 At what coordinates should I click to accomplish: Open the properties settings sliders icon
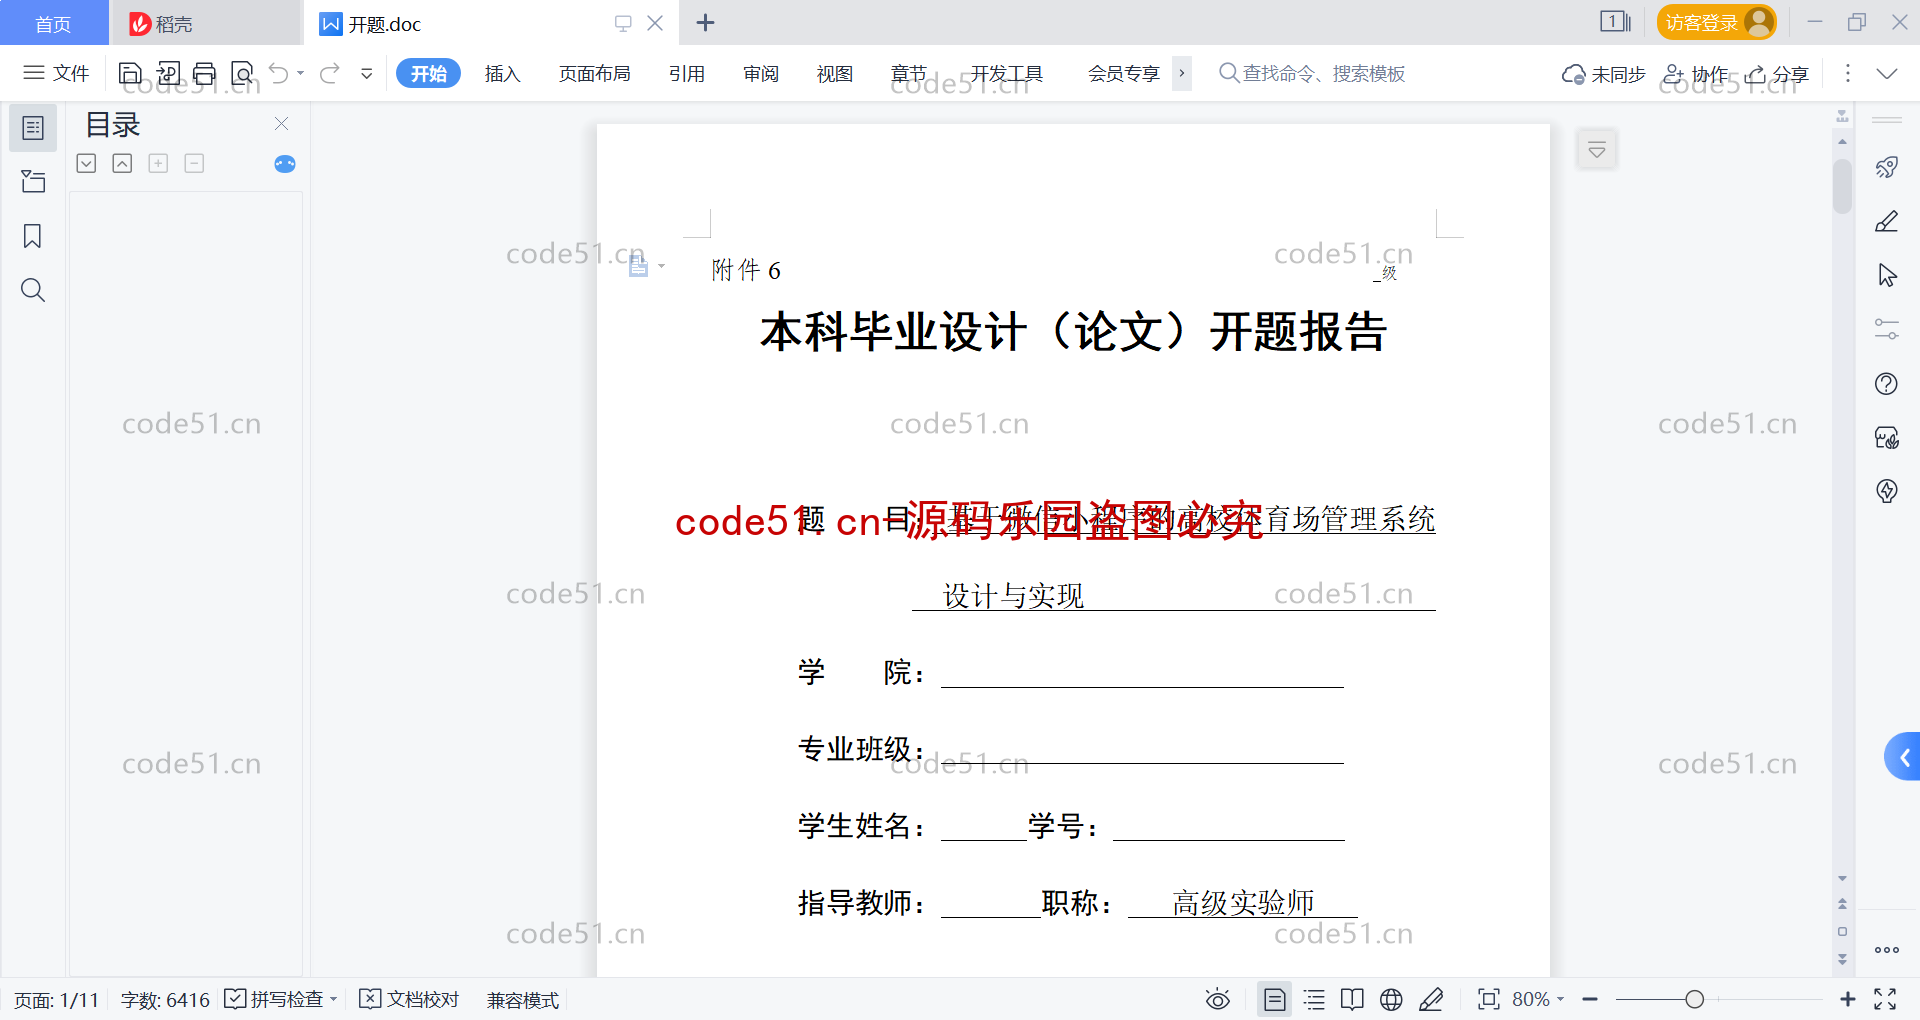(x=1887, y=329)
